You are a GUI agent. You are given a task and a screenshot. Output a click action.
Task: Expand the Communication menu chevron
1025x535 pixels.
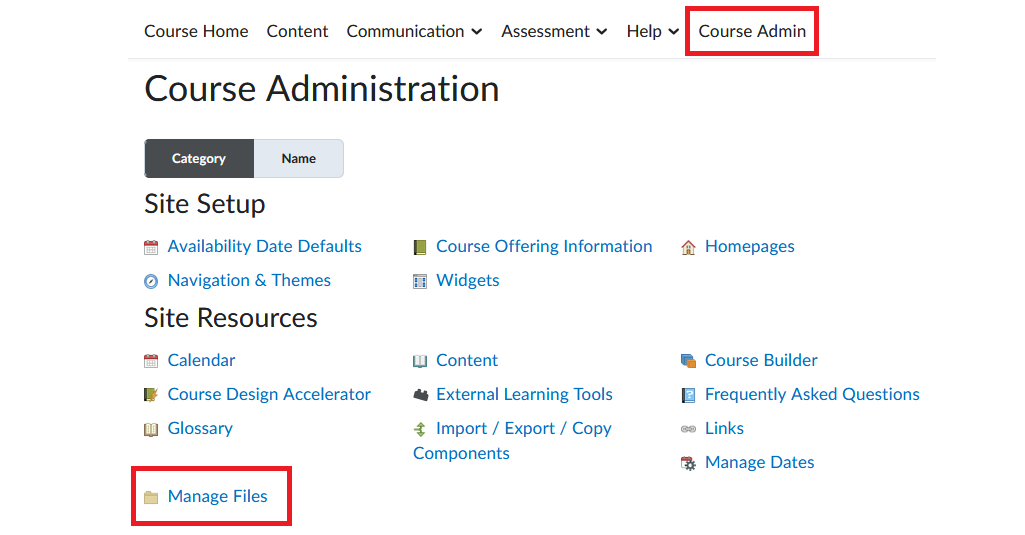477,31
